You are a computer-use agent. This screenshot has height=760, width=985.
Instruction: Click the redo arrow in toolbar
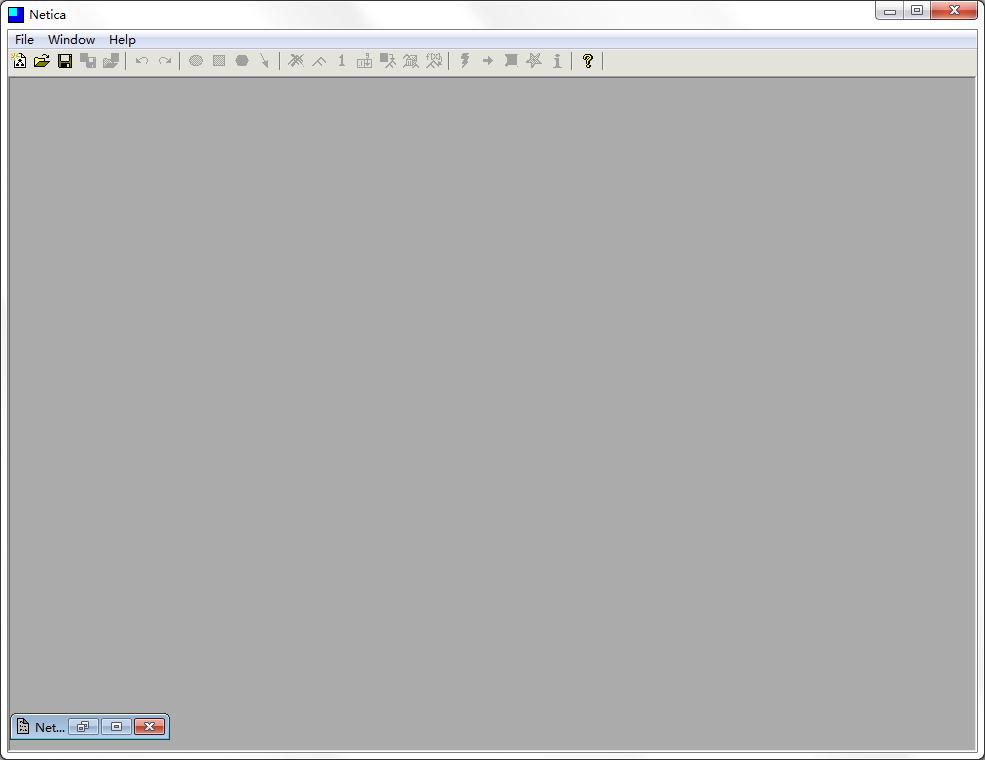pos(165,61)
